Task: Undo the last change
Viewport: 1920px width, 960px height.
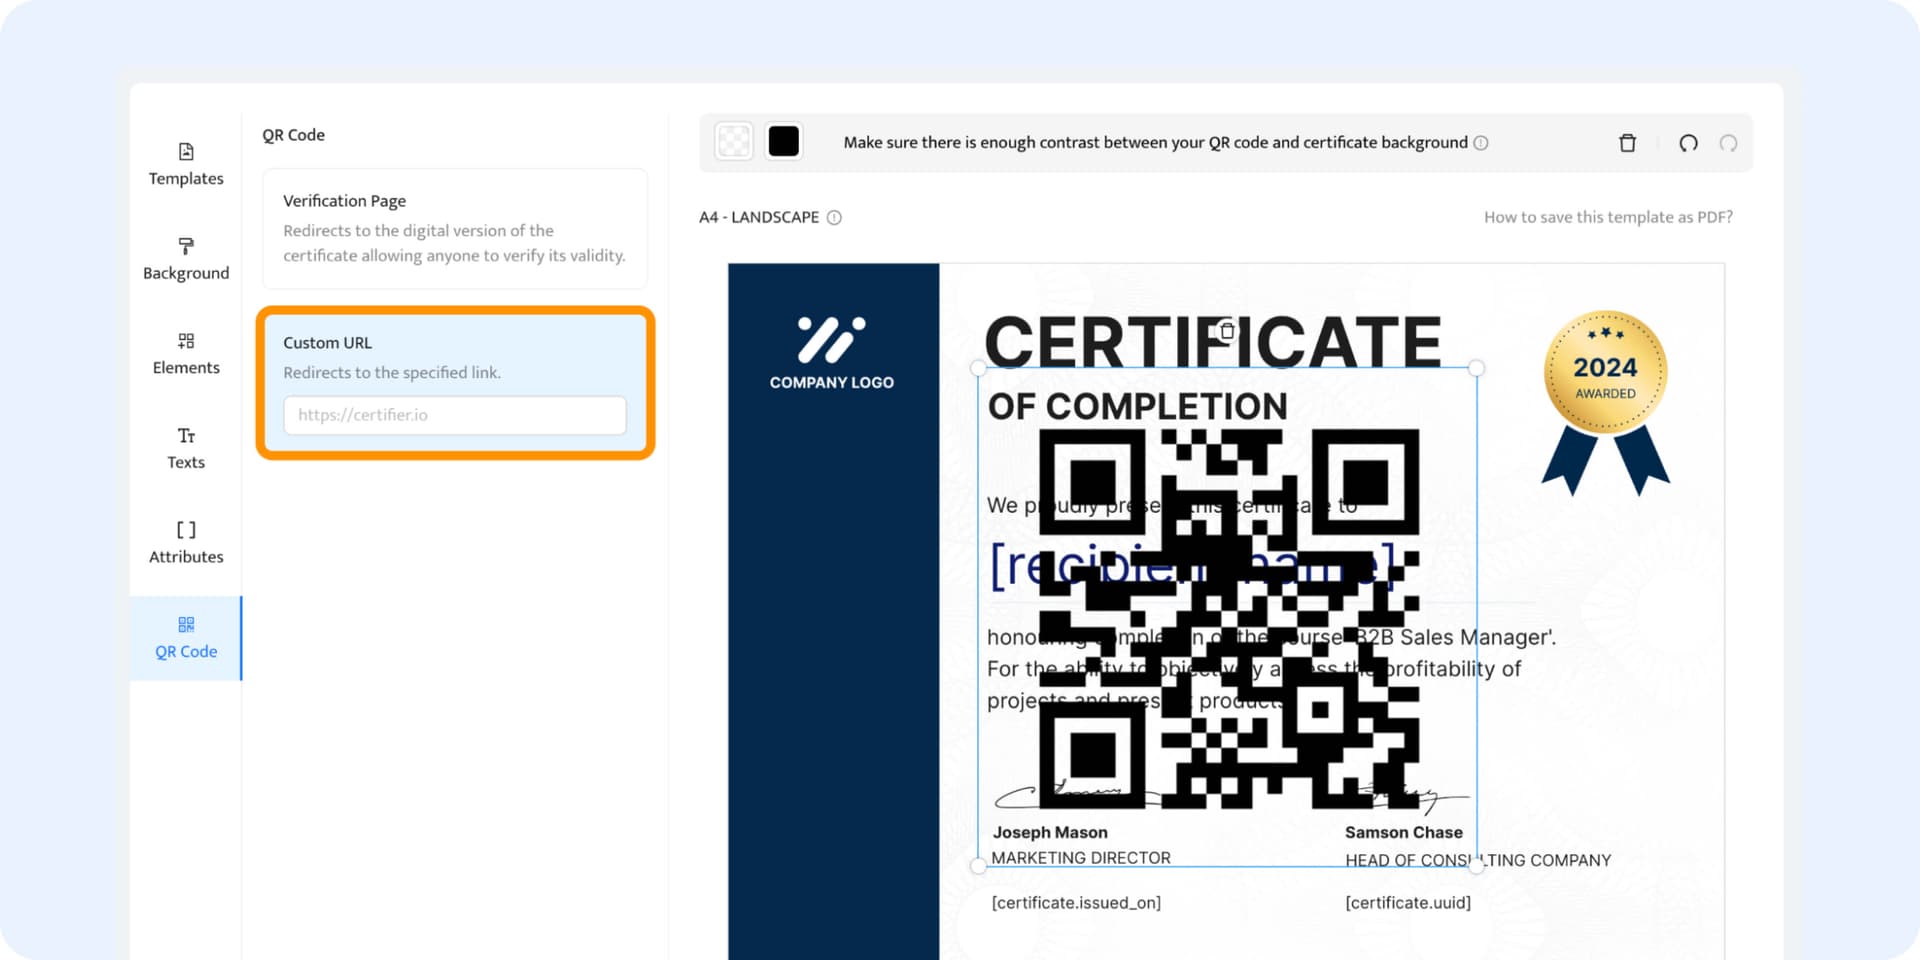Action: coord(1688,143)
